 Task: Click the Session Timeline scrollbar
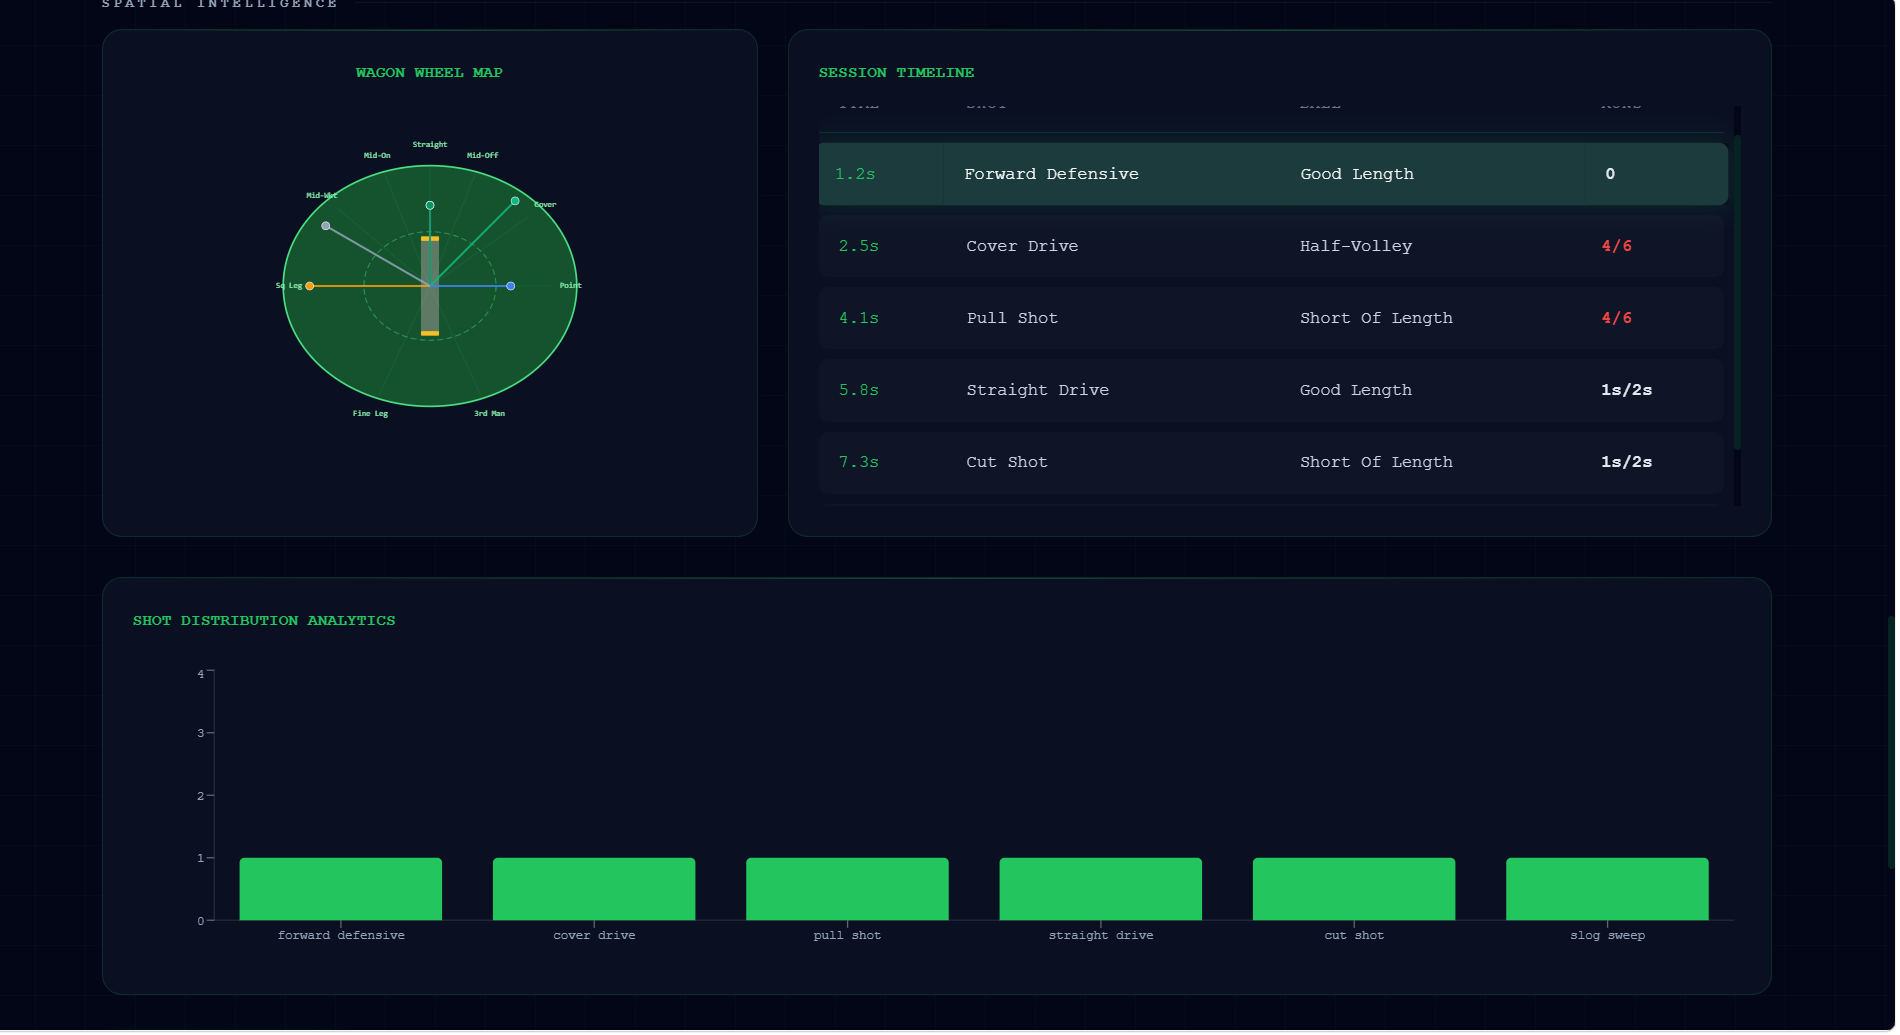[1737, 292]
